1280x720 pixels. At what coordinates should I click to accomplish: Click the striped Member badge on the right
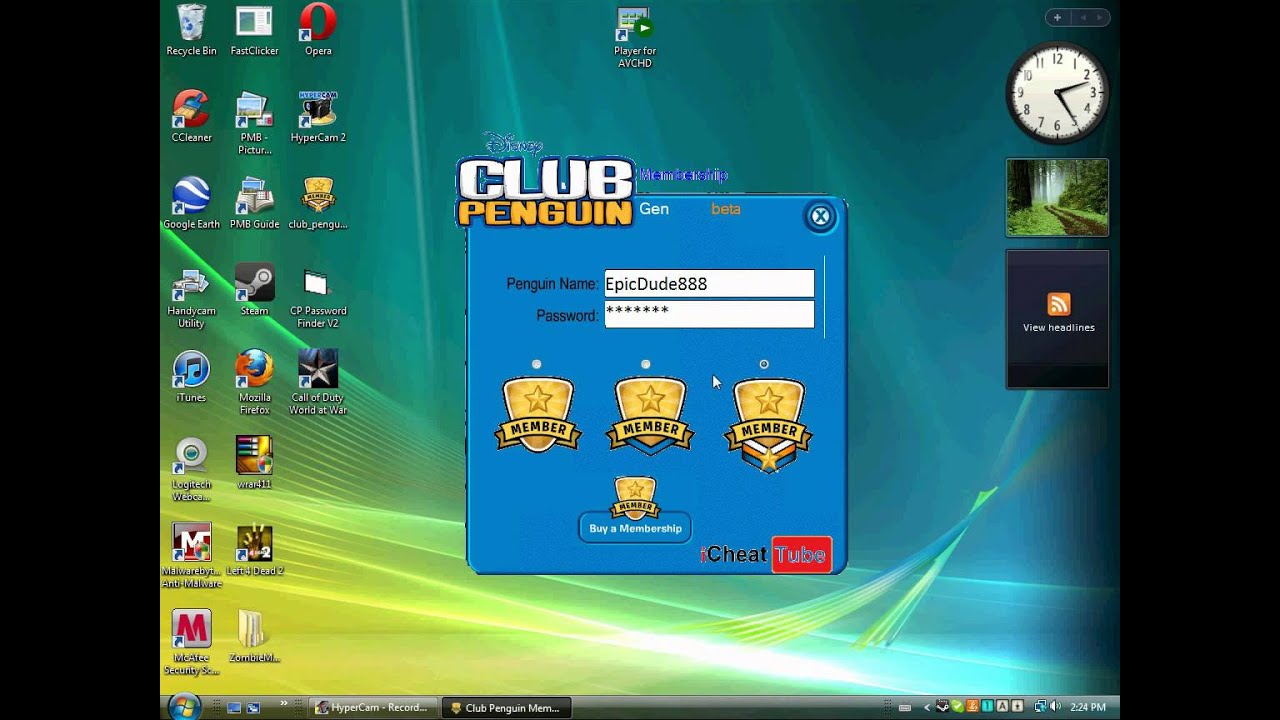(768, 425)
